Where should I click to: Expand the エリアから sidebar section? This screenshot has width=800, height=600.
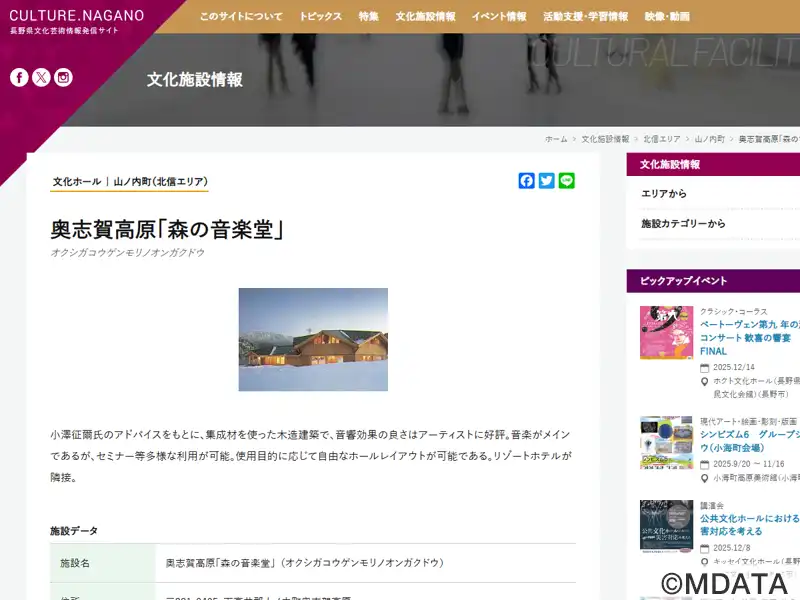(x=664, y=194)
